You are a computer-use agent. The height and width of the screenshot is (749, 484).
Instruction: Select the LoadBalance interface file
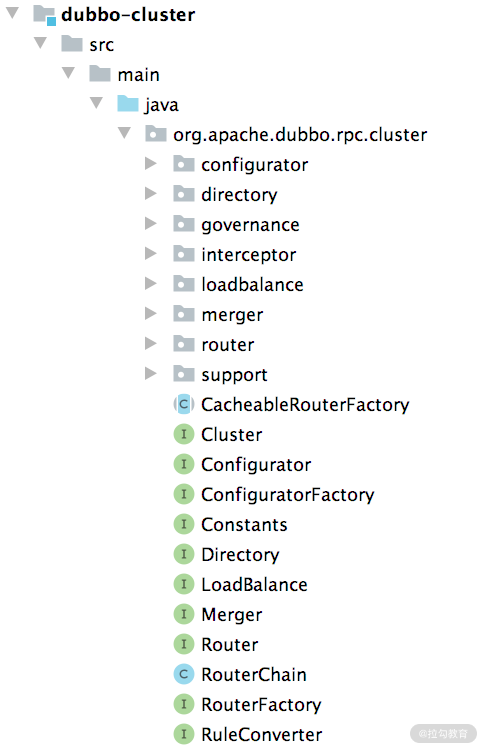pos(254,585)
